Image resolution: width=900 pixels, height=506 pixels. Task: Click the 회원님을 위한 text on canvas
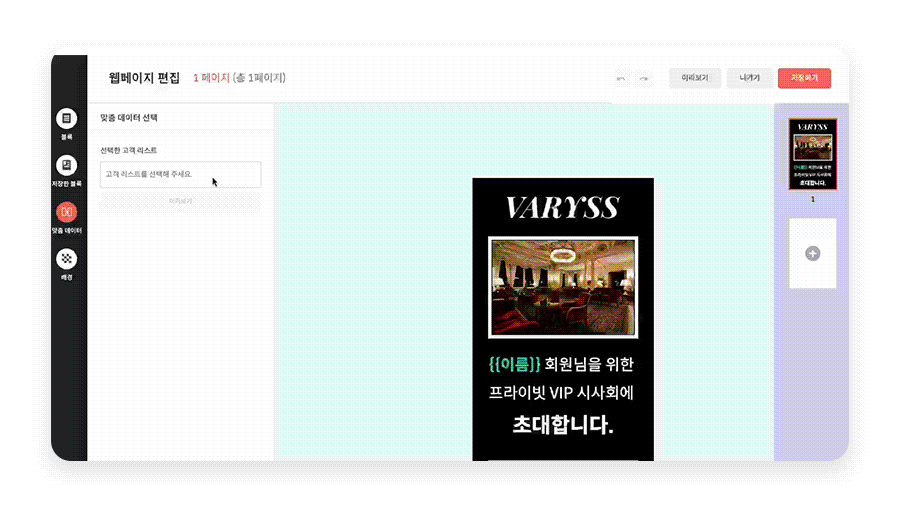(x=589, y=364)
